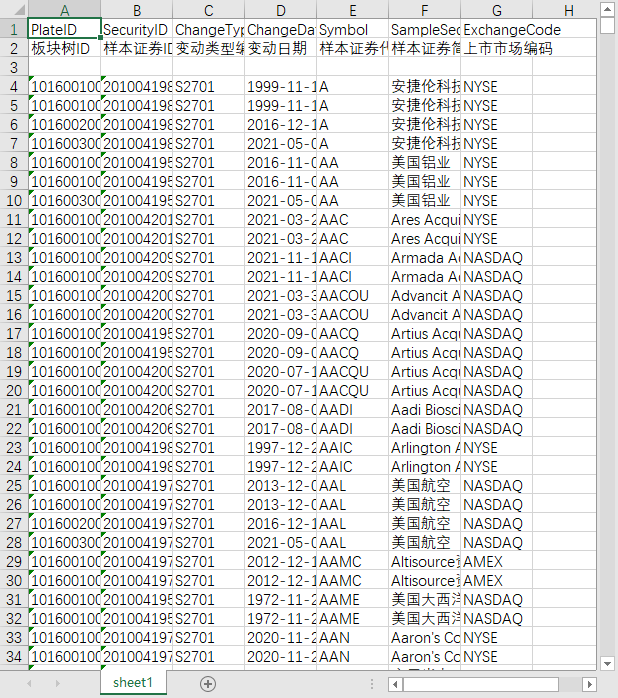Select column F header

point(425,10)
